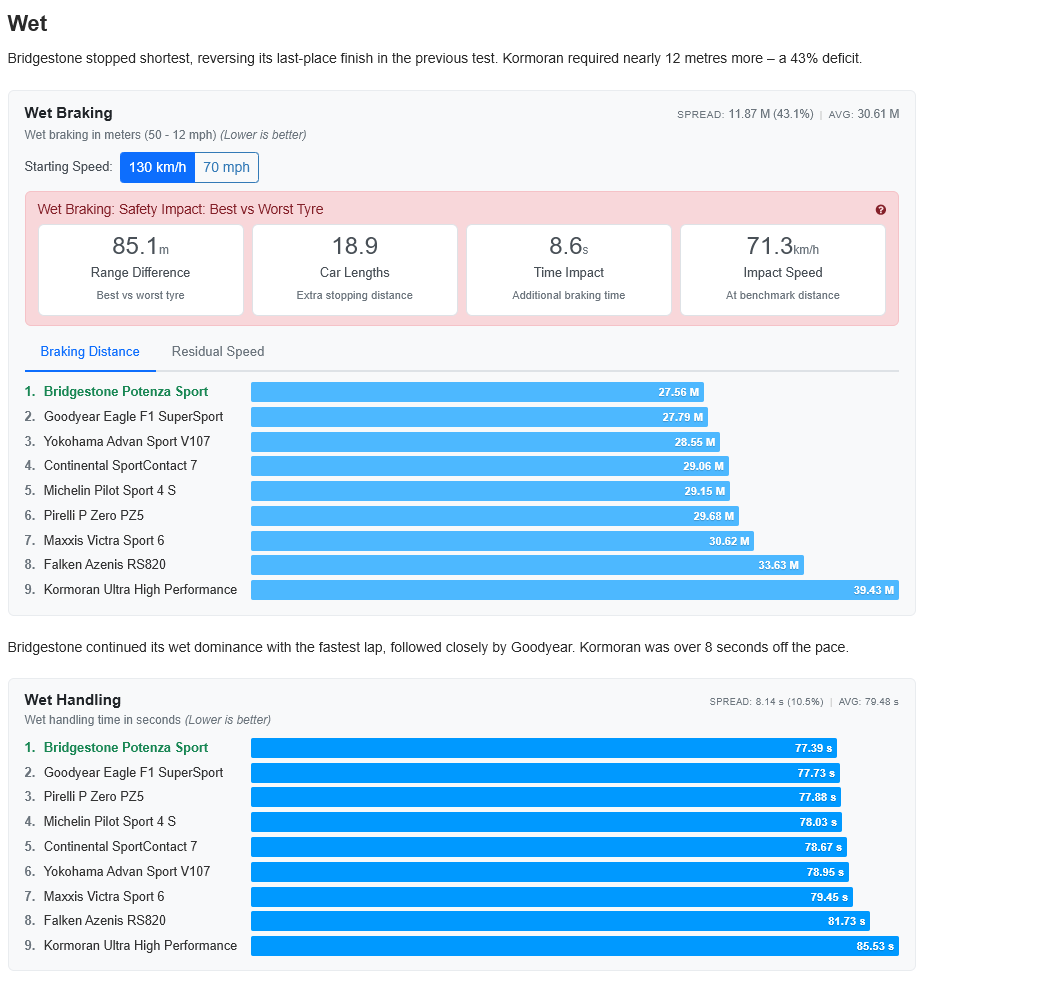Click the 78.03 s handling bar
Viewport: 1040px width, 987px height.
coord(547,822)
